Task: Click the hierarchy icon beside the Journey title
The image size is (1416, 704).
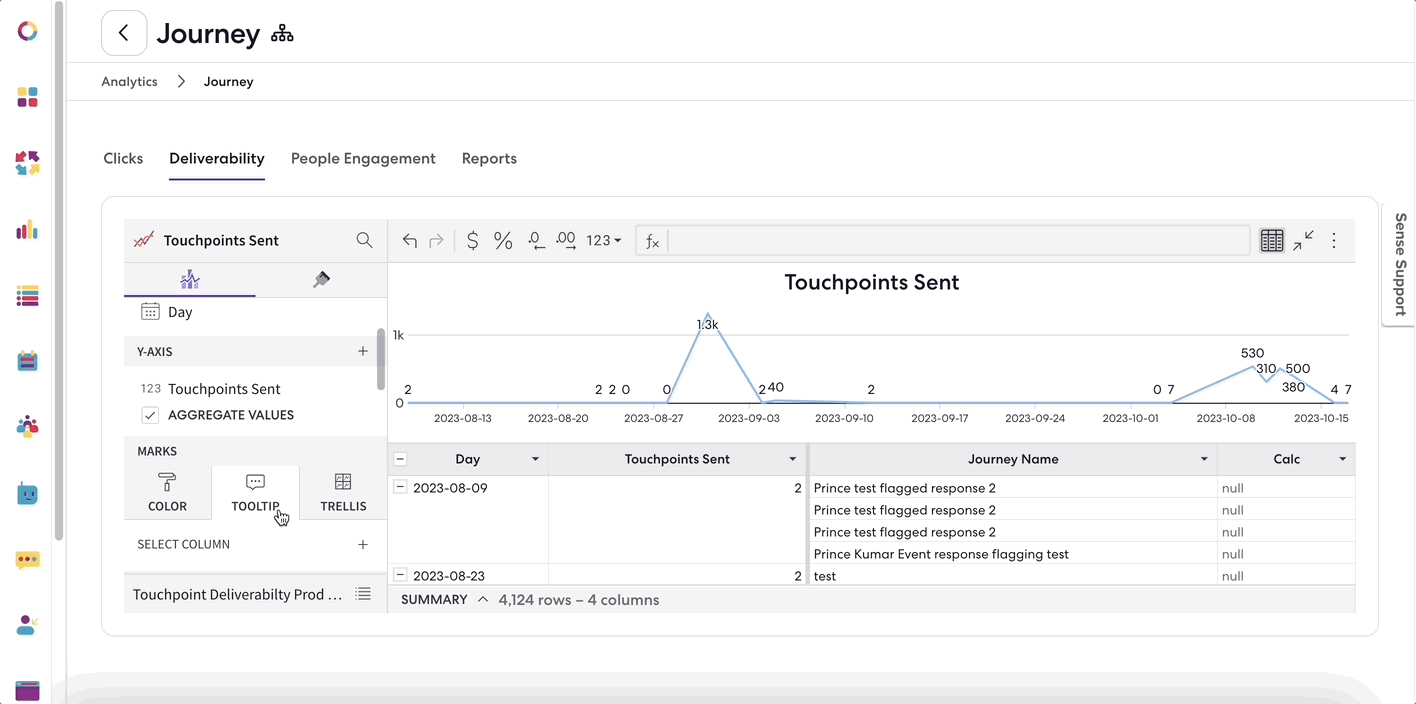Action: pos(282,34)
